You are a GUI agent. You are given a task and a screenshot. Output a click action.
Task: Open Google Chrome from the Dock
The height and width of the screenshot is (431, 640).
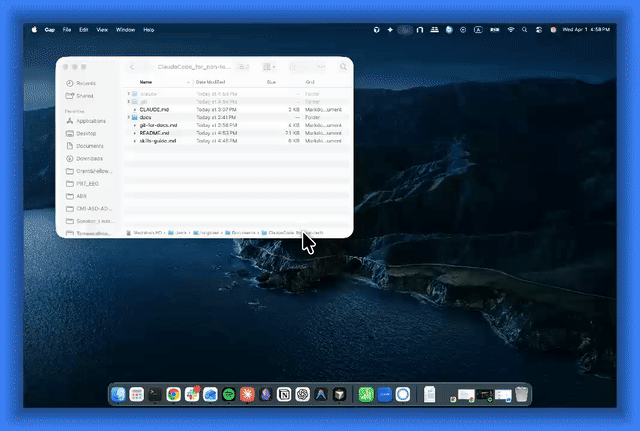173,394
